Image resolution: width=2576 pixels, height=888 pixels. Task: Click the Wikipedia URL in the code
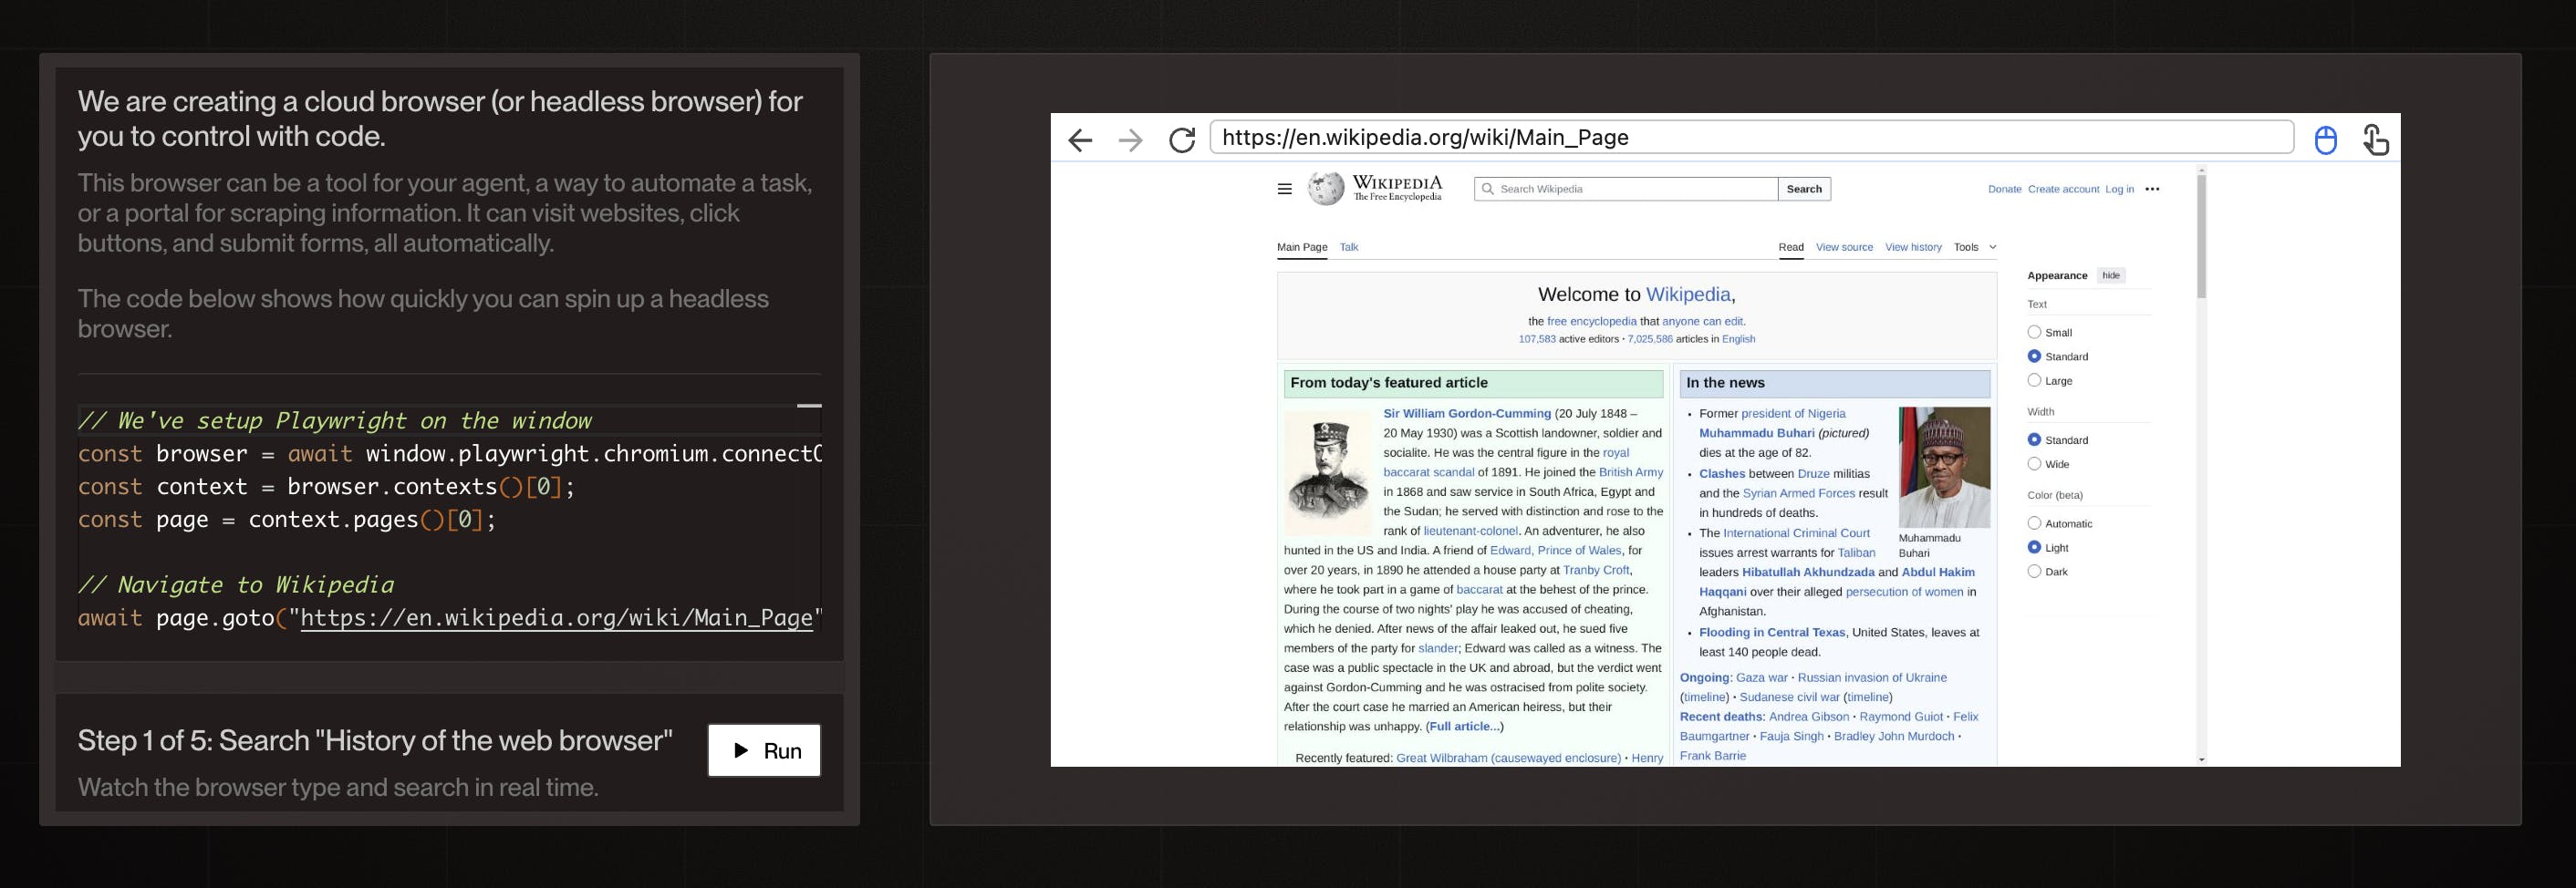pos(557,618)
